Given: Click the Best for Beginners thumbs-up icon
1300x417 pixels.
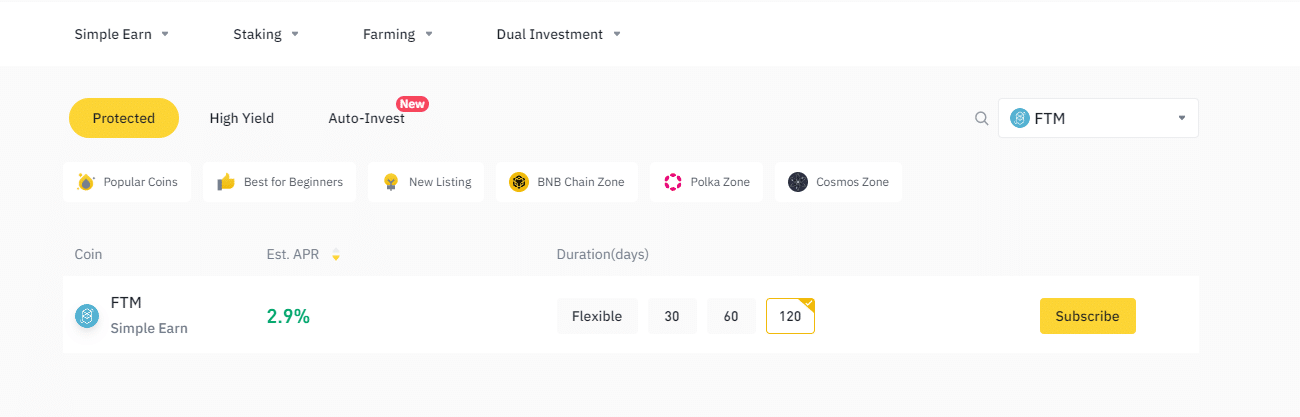Looking at the screenshot, I should [x=226, y=182].
